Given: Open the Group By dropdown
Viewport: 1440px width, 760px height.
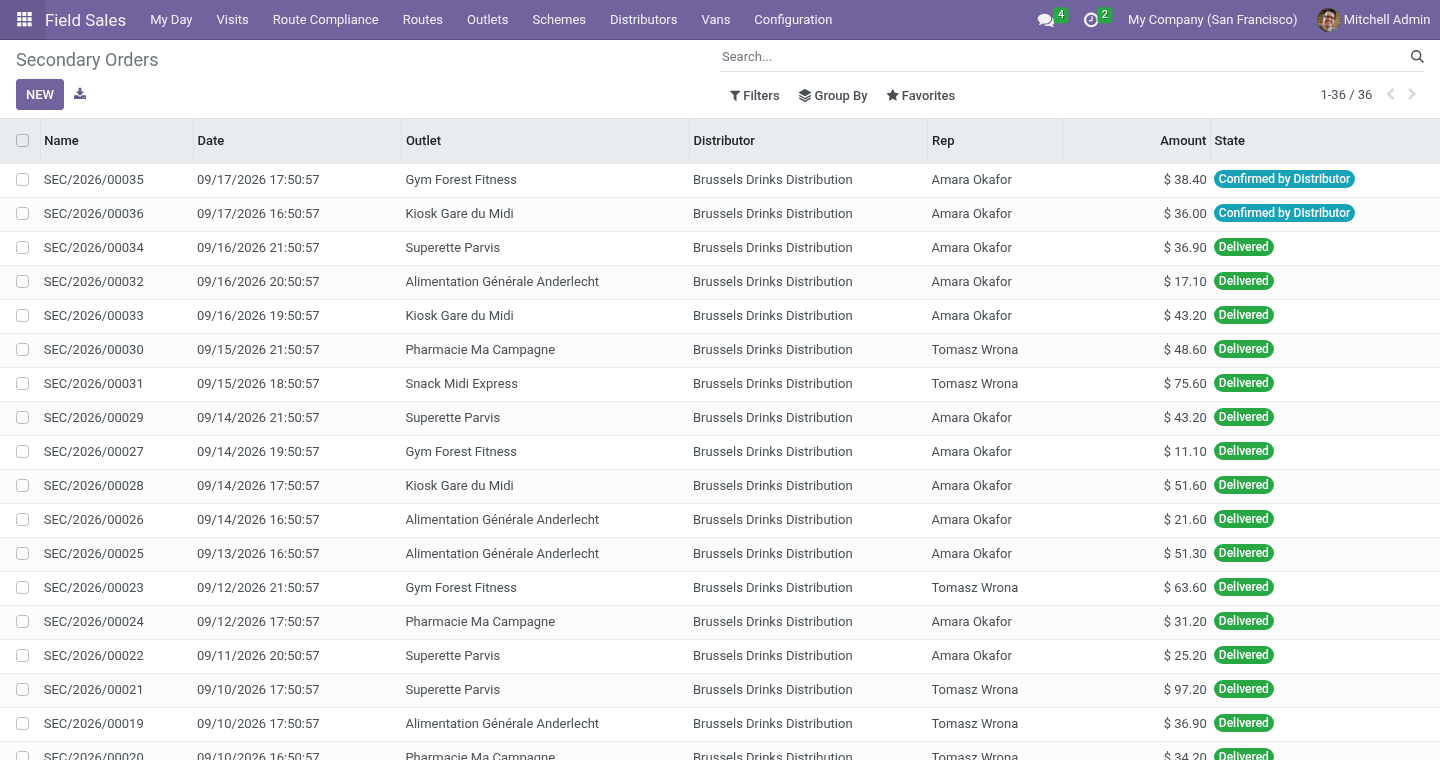Looking at the screenshot, I should 833,96.
